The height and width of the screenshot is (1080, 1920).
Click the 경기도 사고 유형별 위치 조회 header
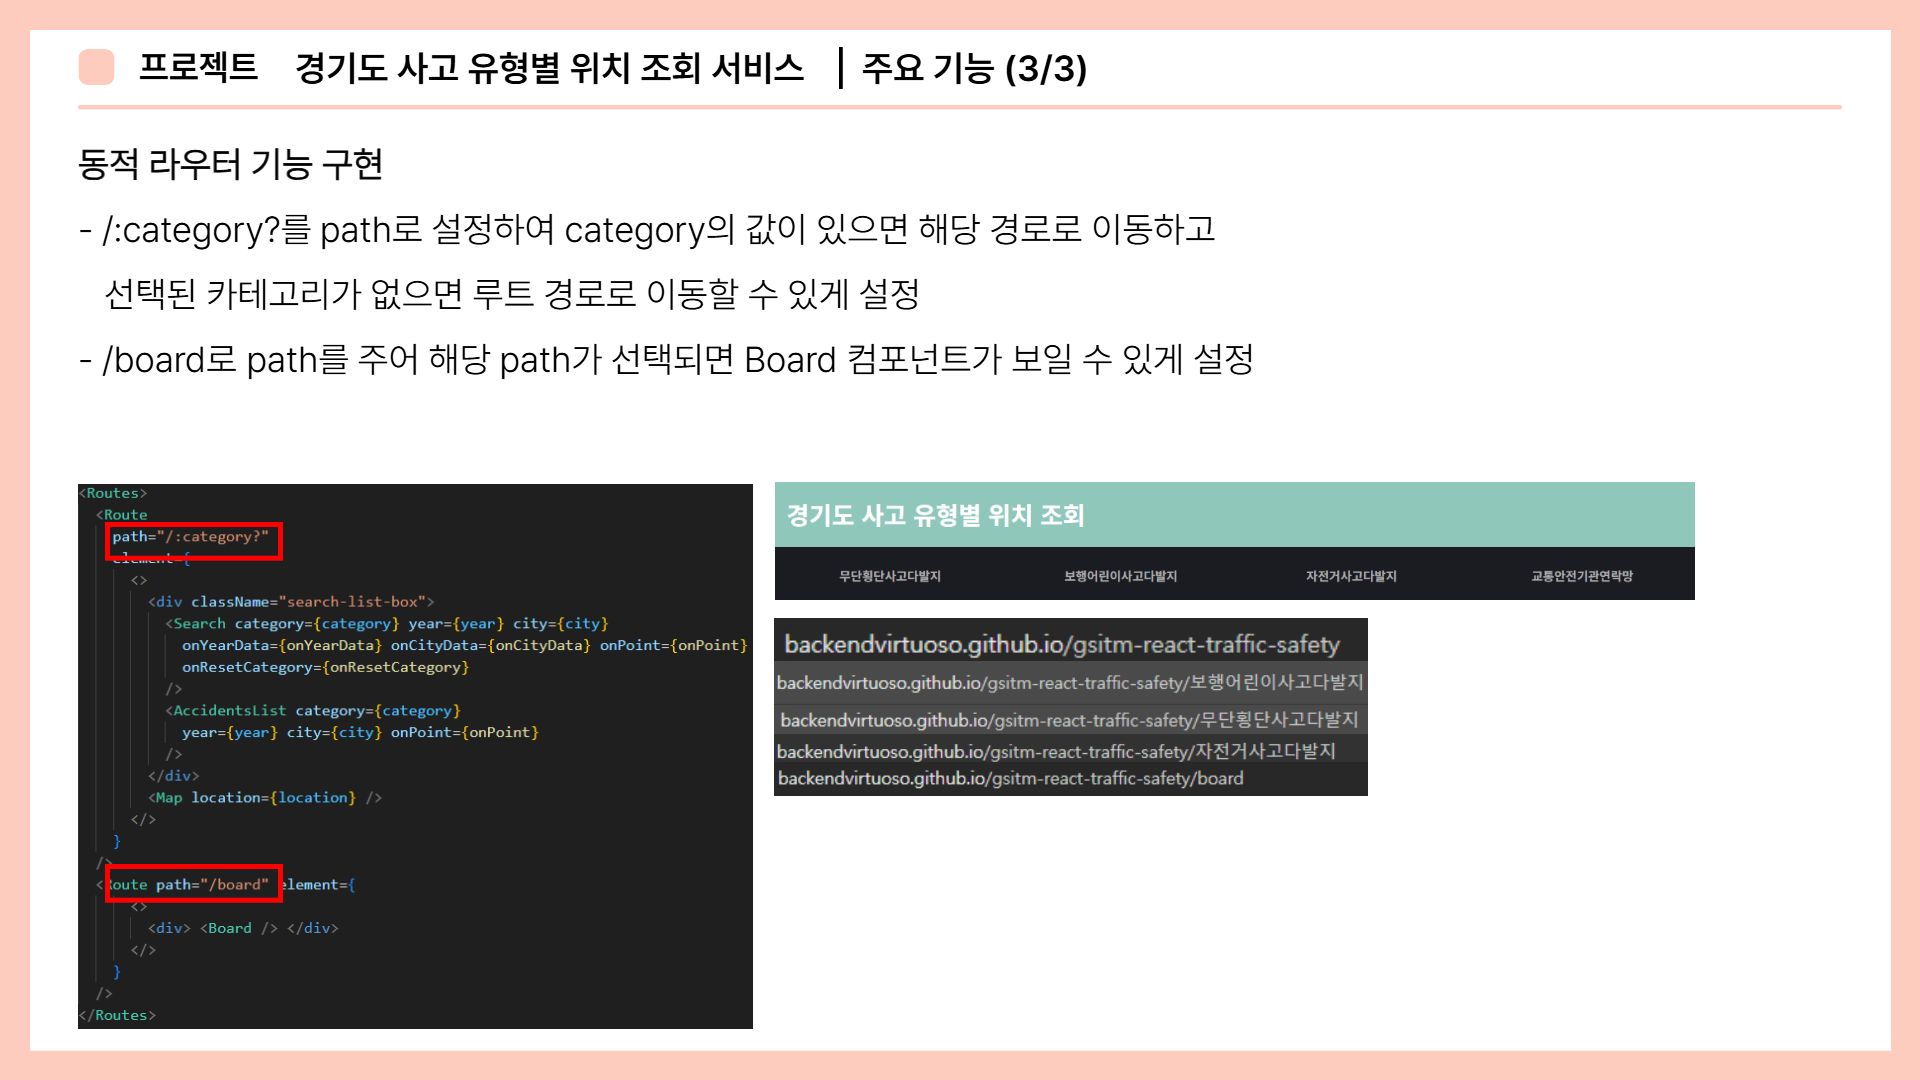pyautogui.click(x=935, y=515)
